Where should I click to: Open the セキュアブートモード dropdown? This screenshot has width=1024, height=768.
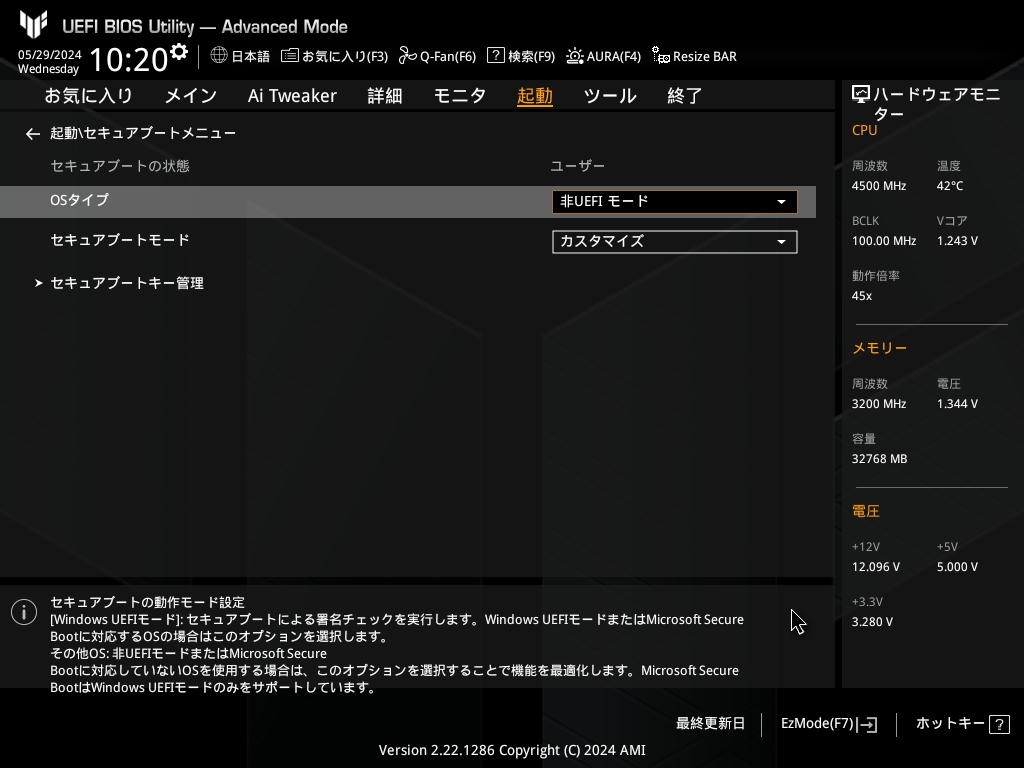[675, 242]
